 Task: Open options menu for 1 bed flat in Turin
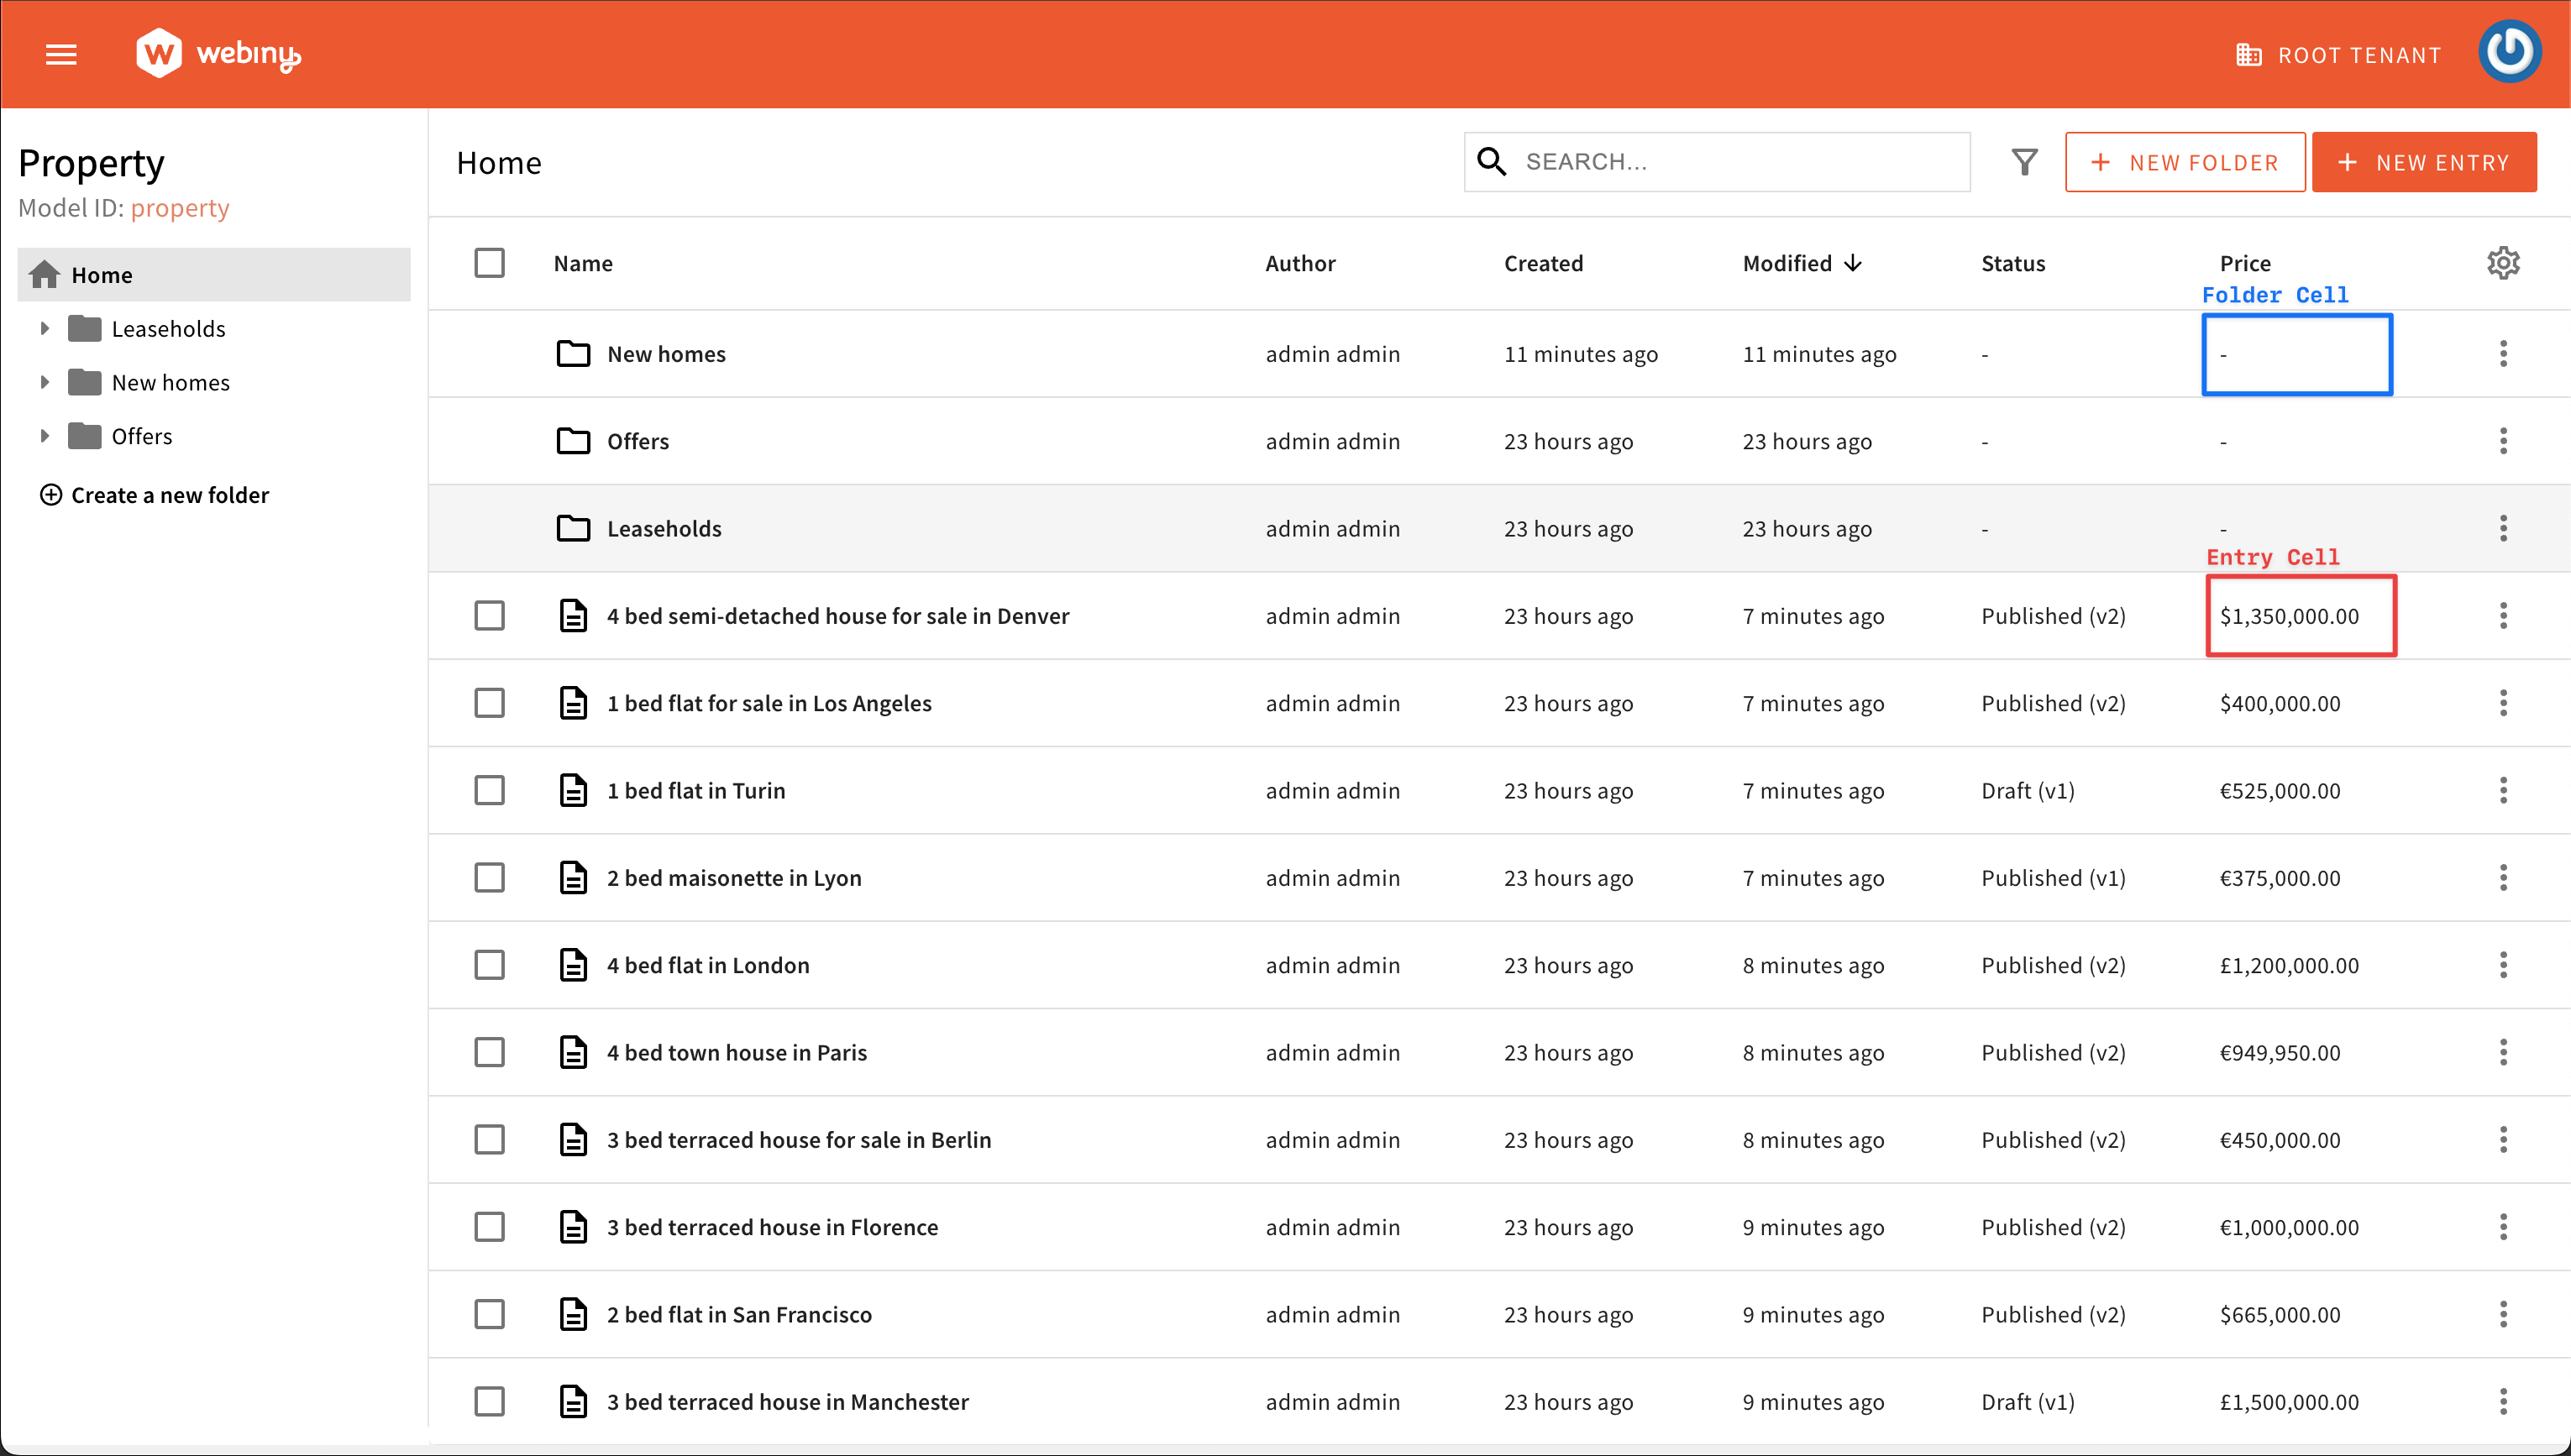2502,790
